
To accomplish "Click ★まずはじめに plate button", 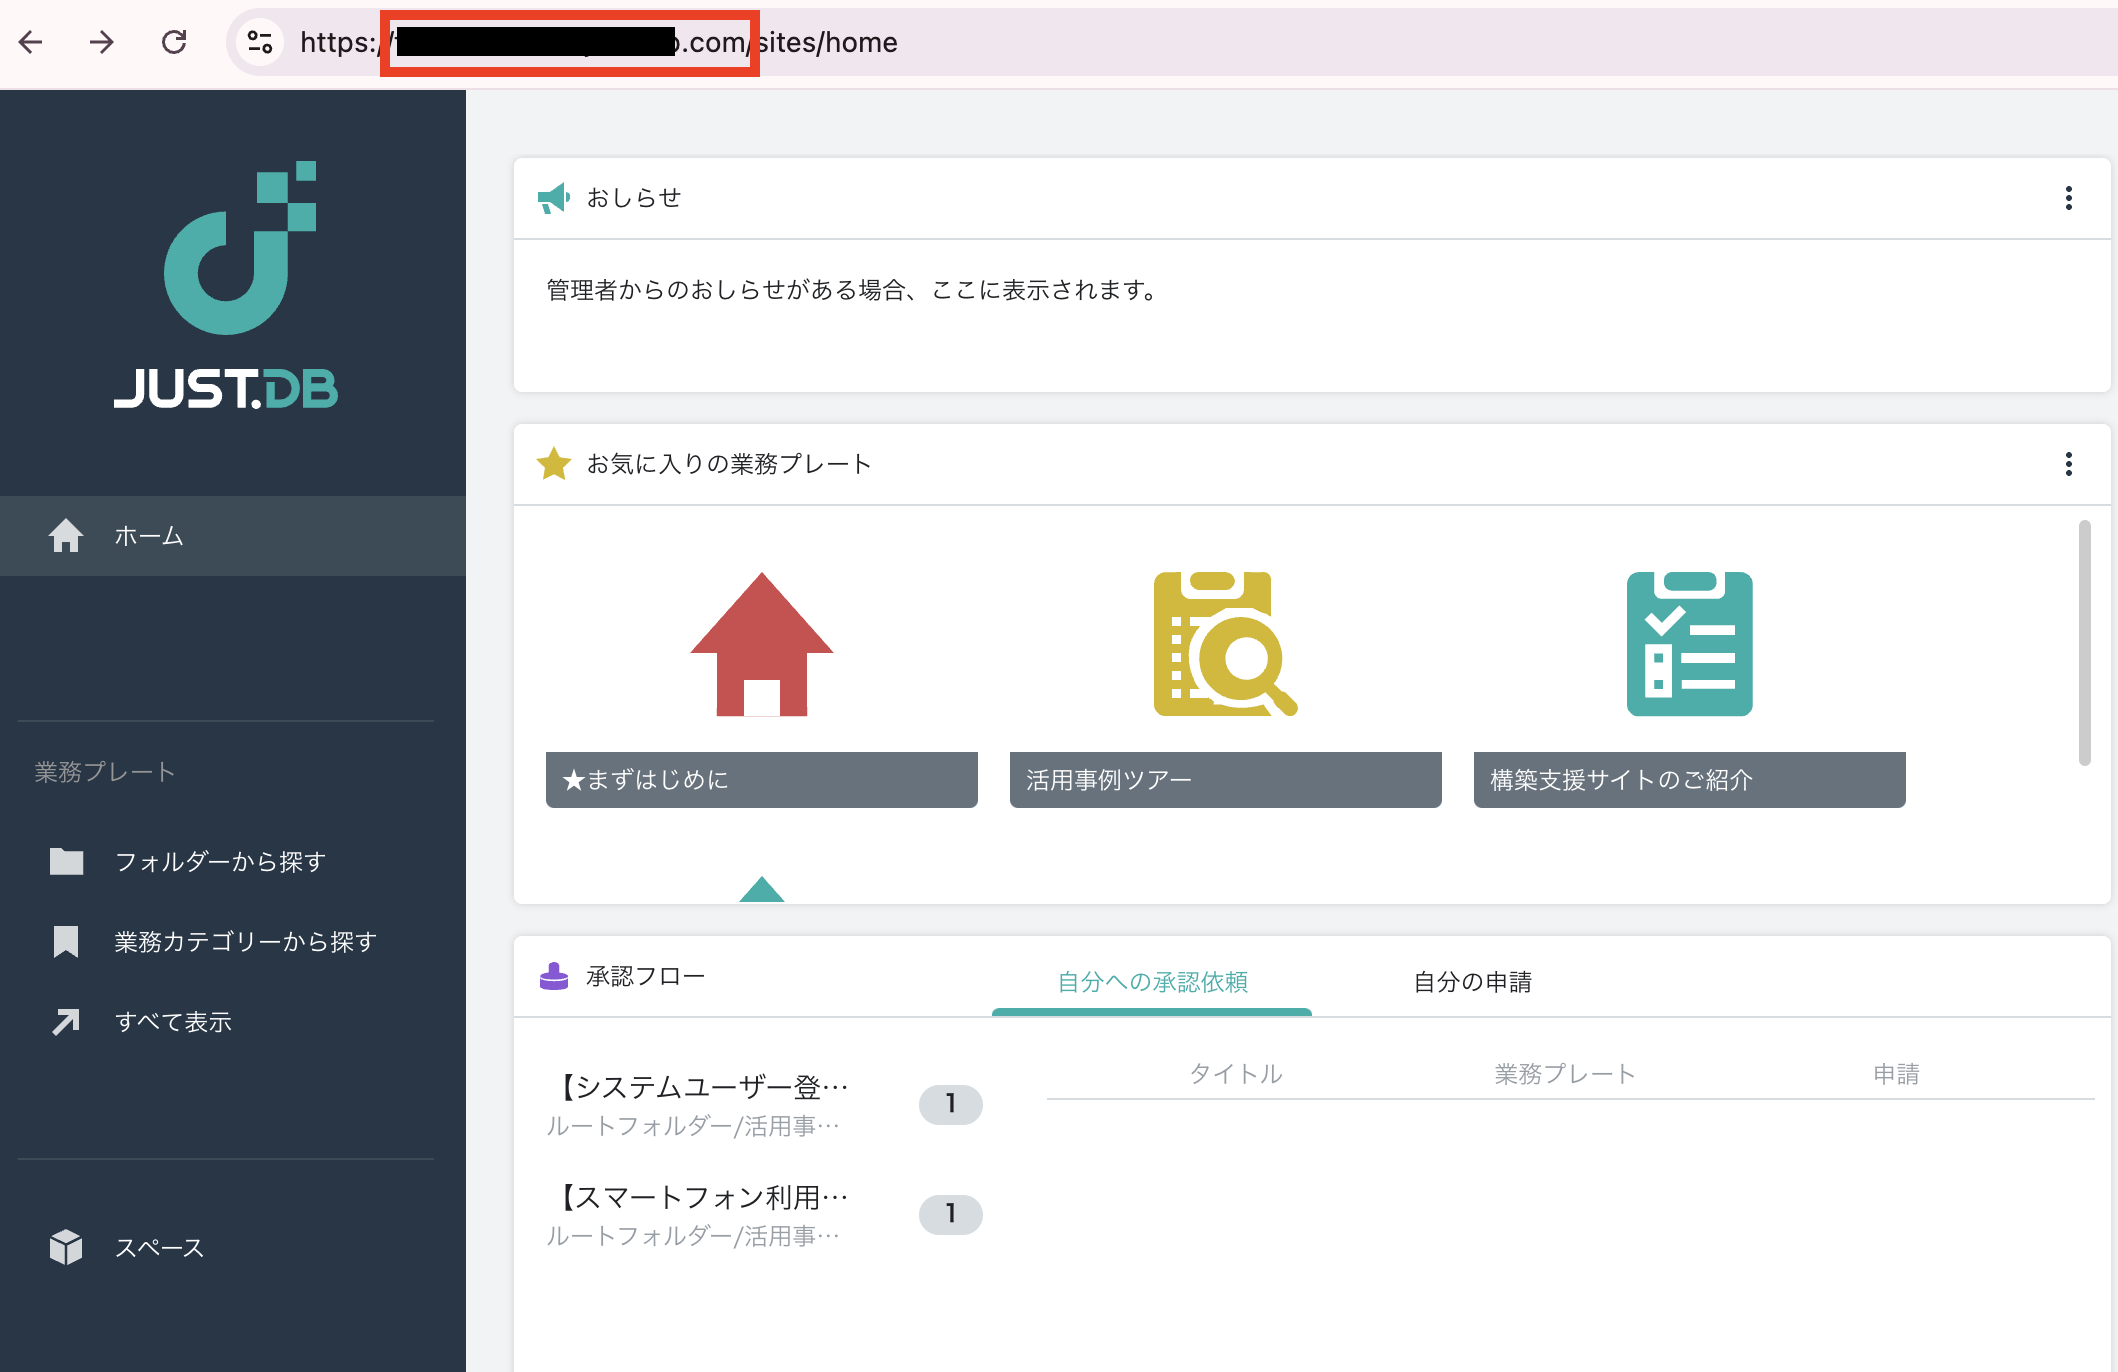I will click(761, 780).
